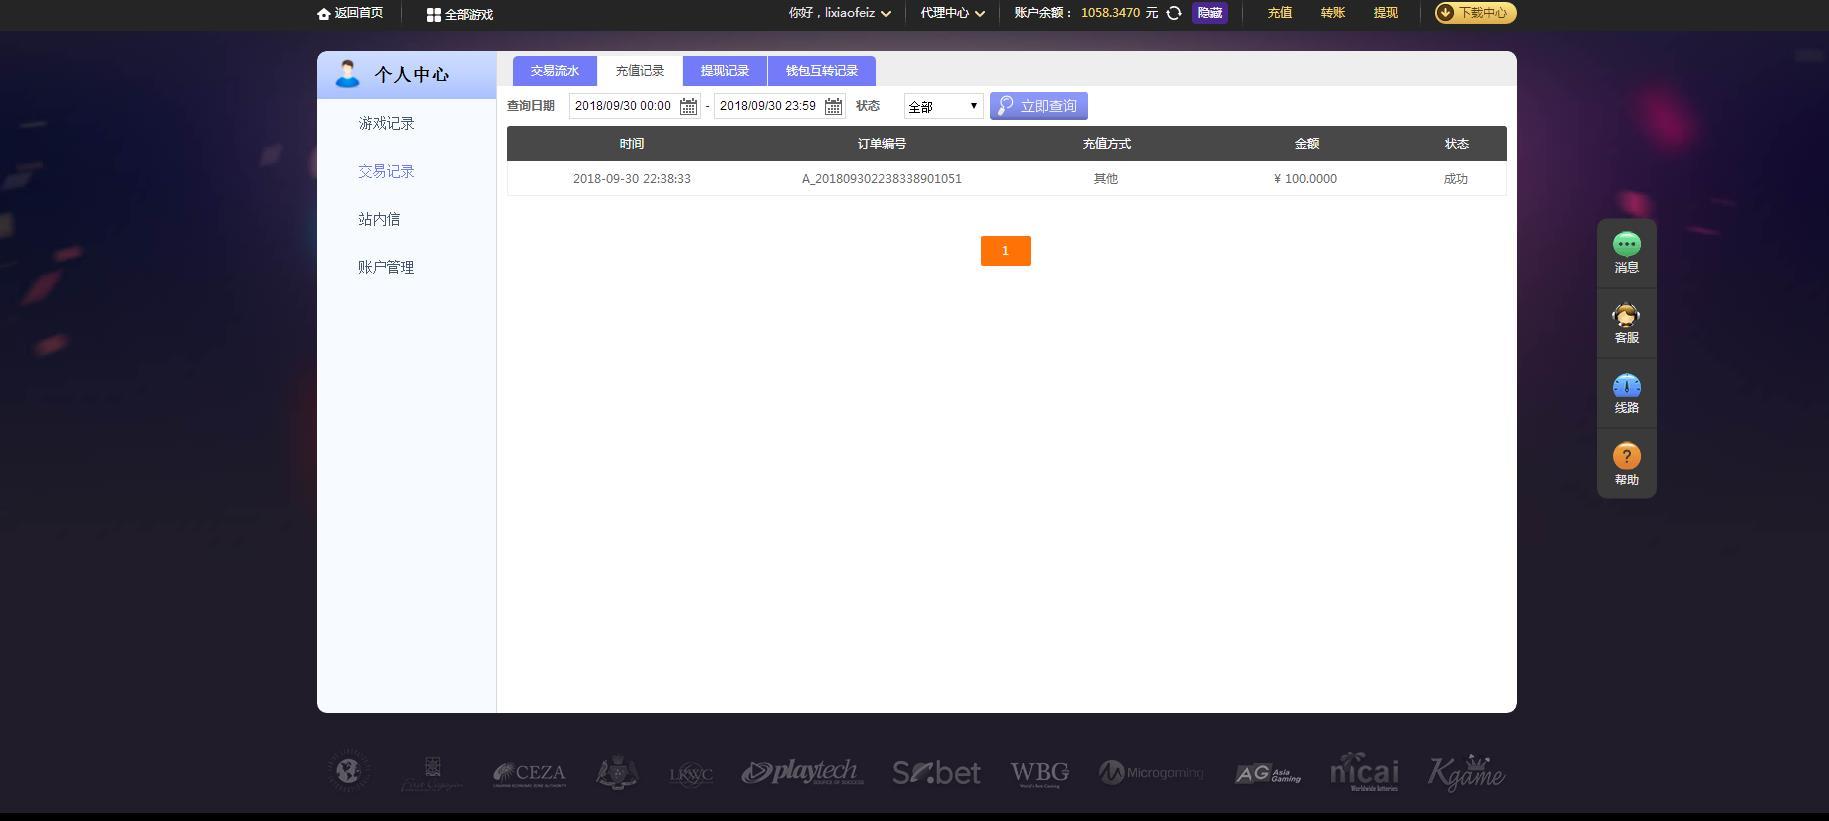This screenshot has height=821, width=1829.
Task: Select 游戏记录 in sidebar
Action: (x=386, y=123)
